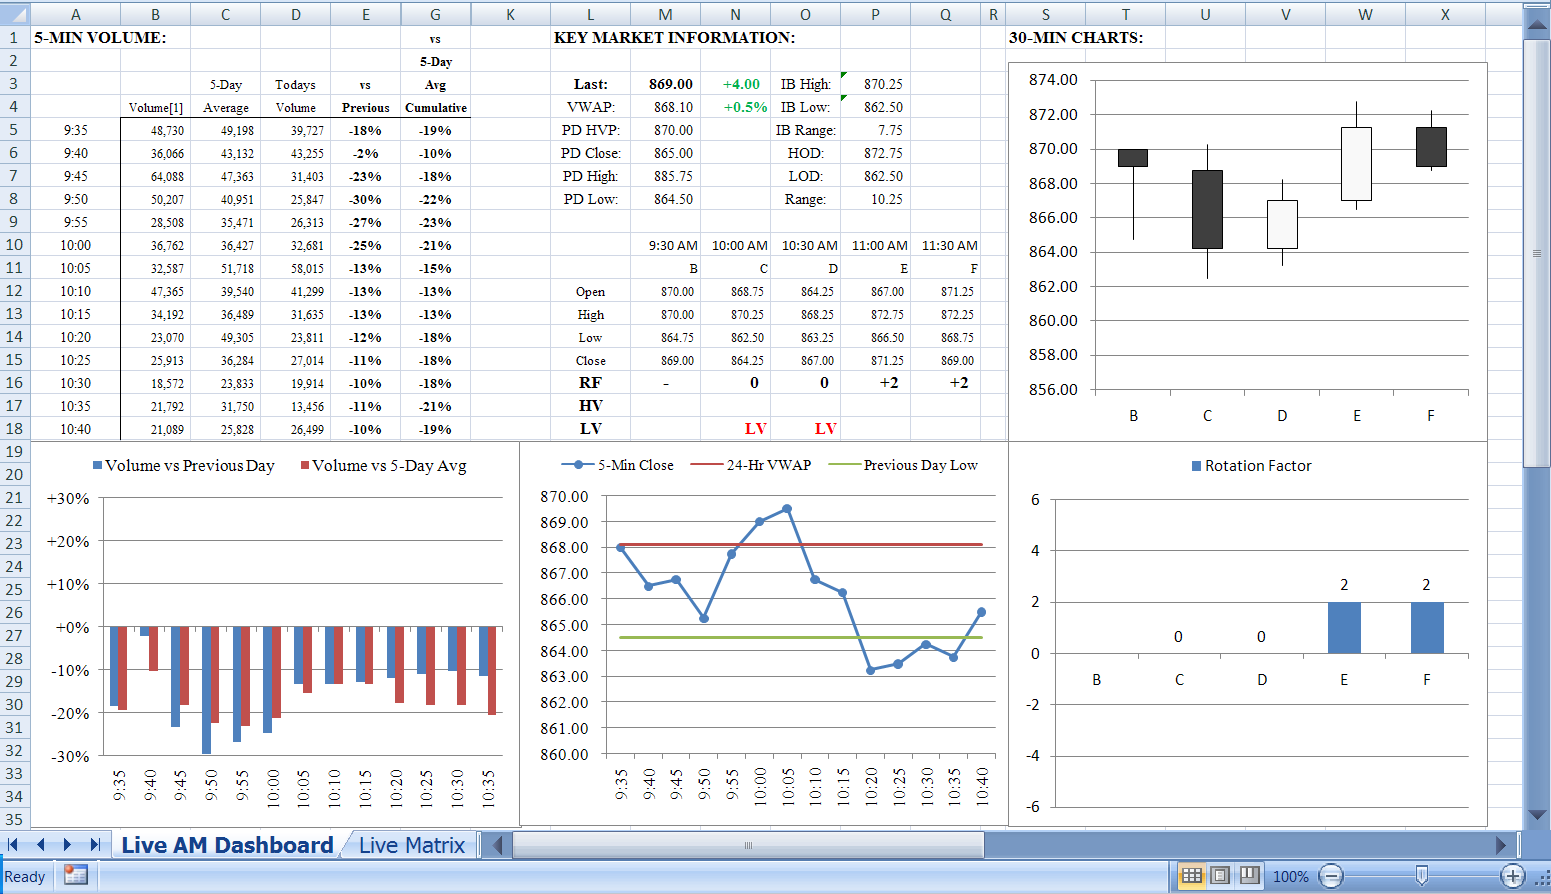Select the Last value 869.00 cell
1551x894 pixels.
pyautogui.click(x=665, y=84)
